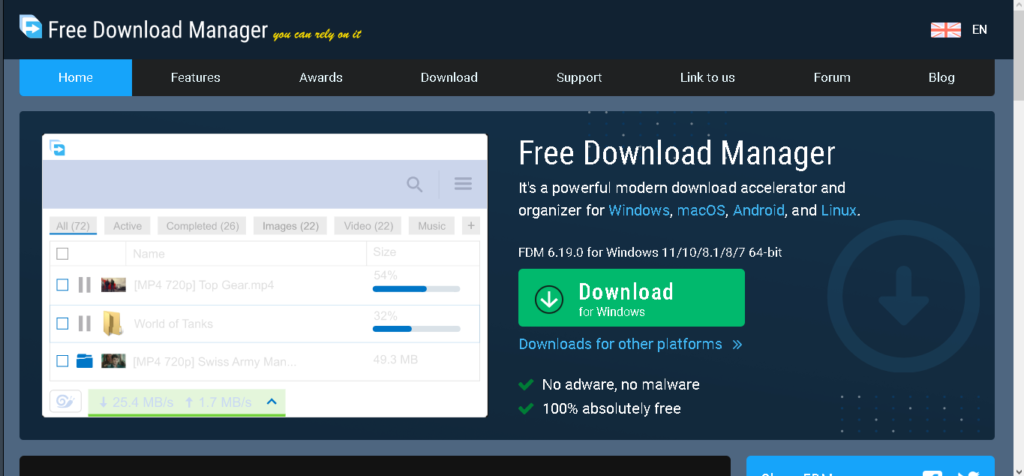Click the Top Gear 54% progress bar
This screenshot has height=476, width=1024.
(416, 289)
